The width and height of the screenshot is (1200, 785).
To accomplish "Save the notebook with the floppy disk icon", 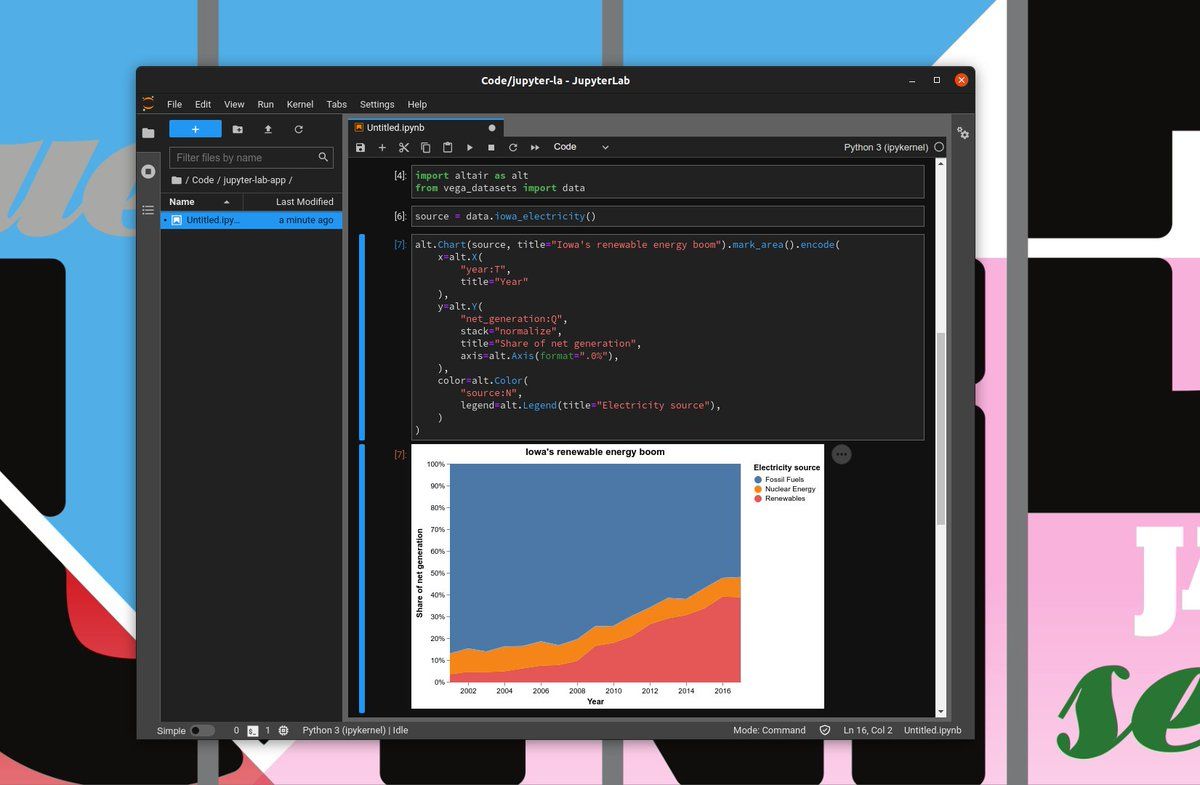I will (x=361, y=148).
